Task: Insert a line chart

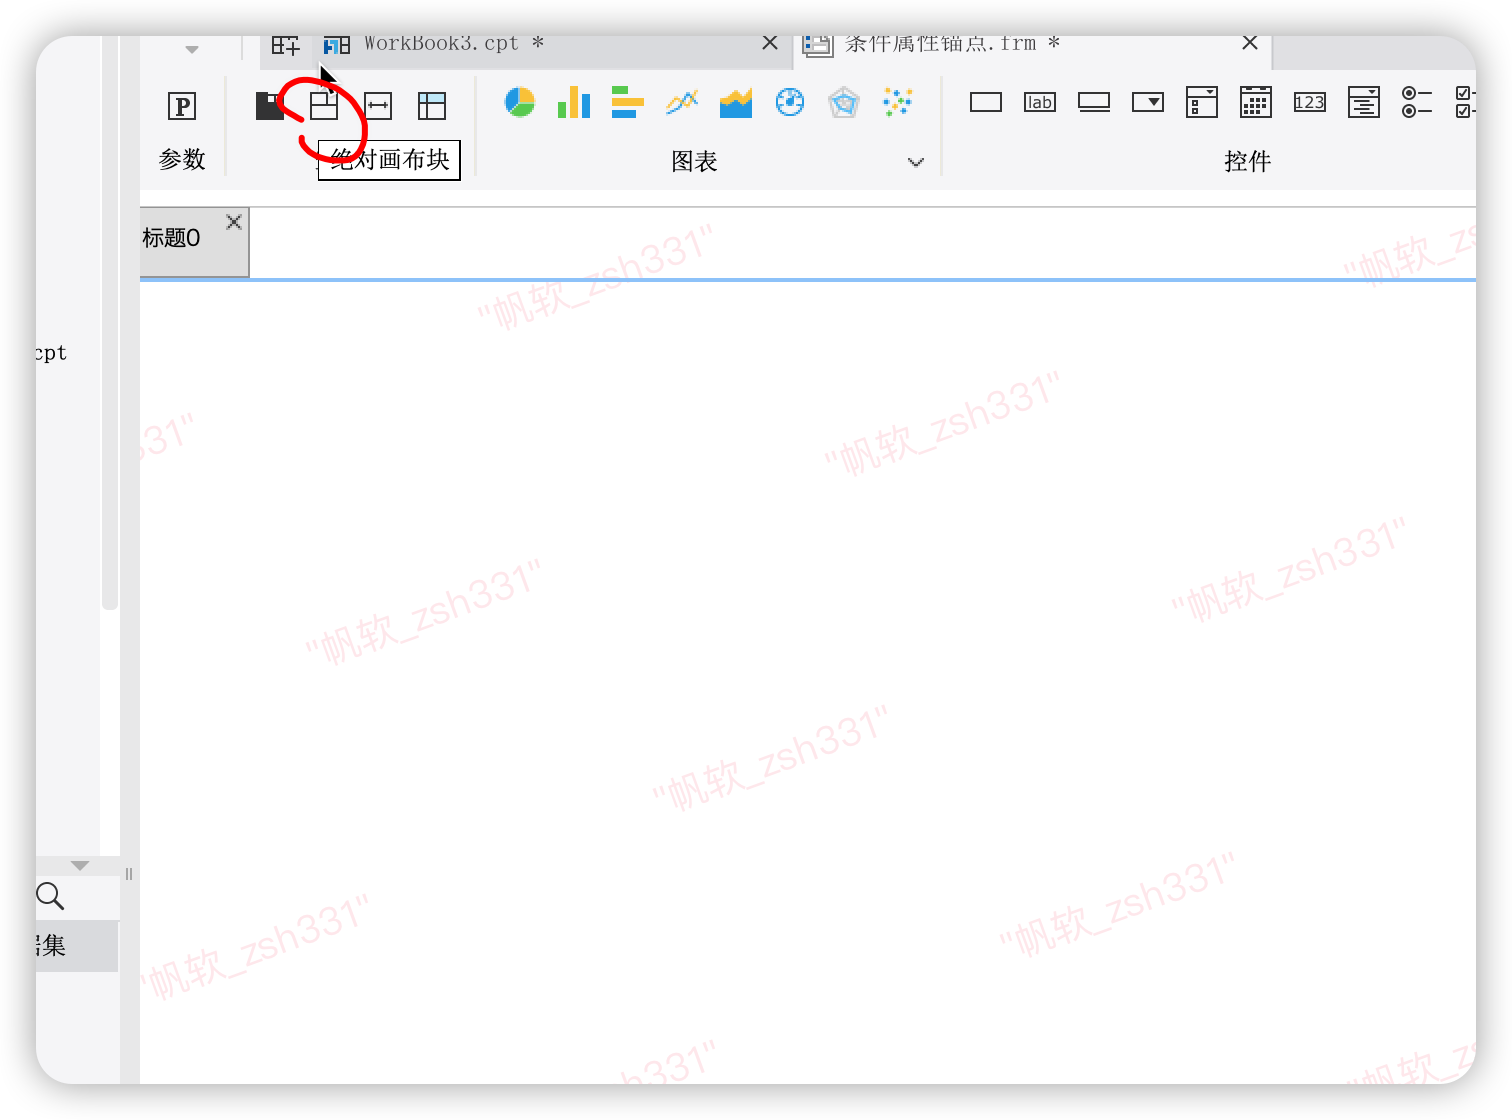Action: (682, 102)
